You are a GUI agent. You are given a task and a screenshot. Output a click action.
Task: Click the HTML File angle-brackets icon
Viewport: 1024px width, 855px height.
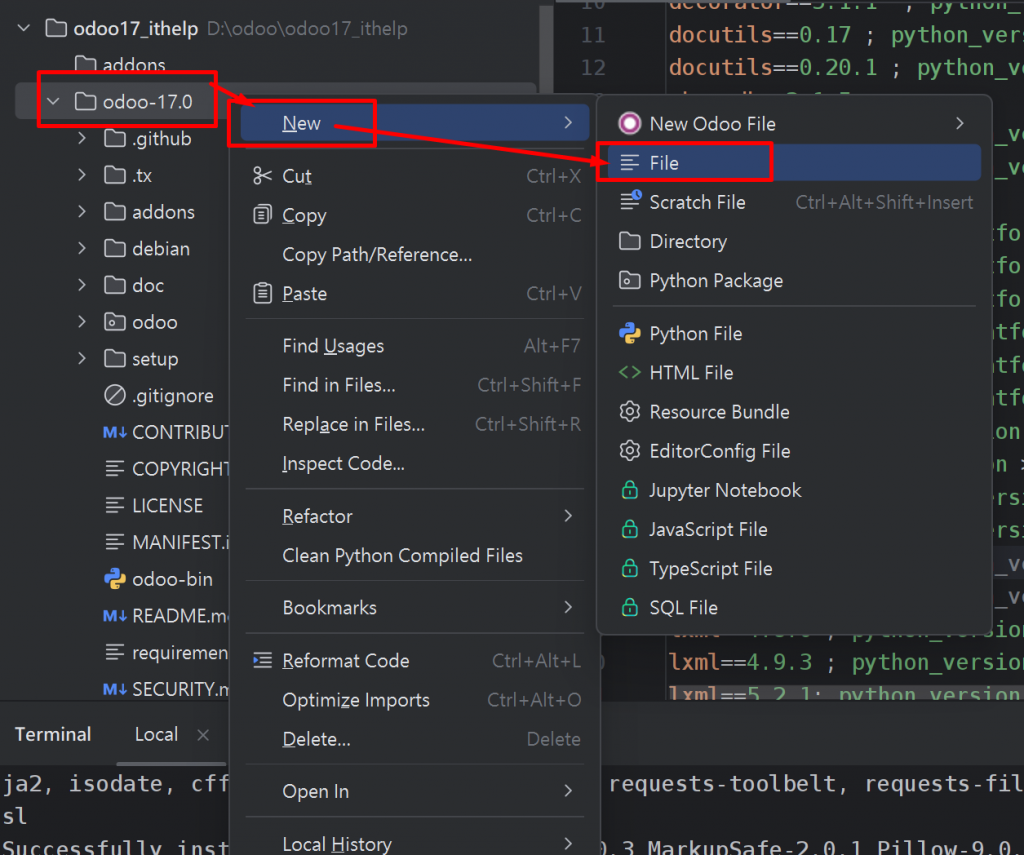630,372
